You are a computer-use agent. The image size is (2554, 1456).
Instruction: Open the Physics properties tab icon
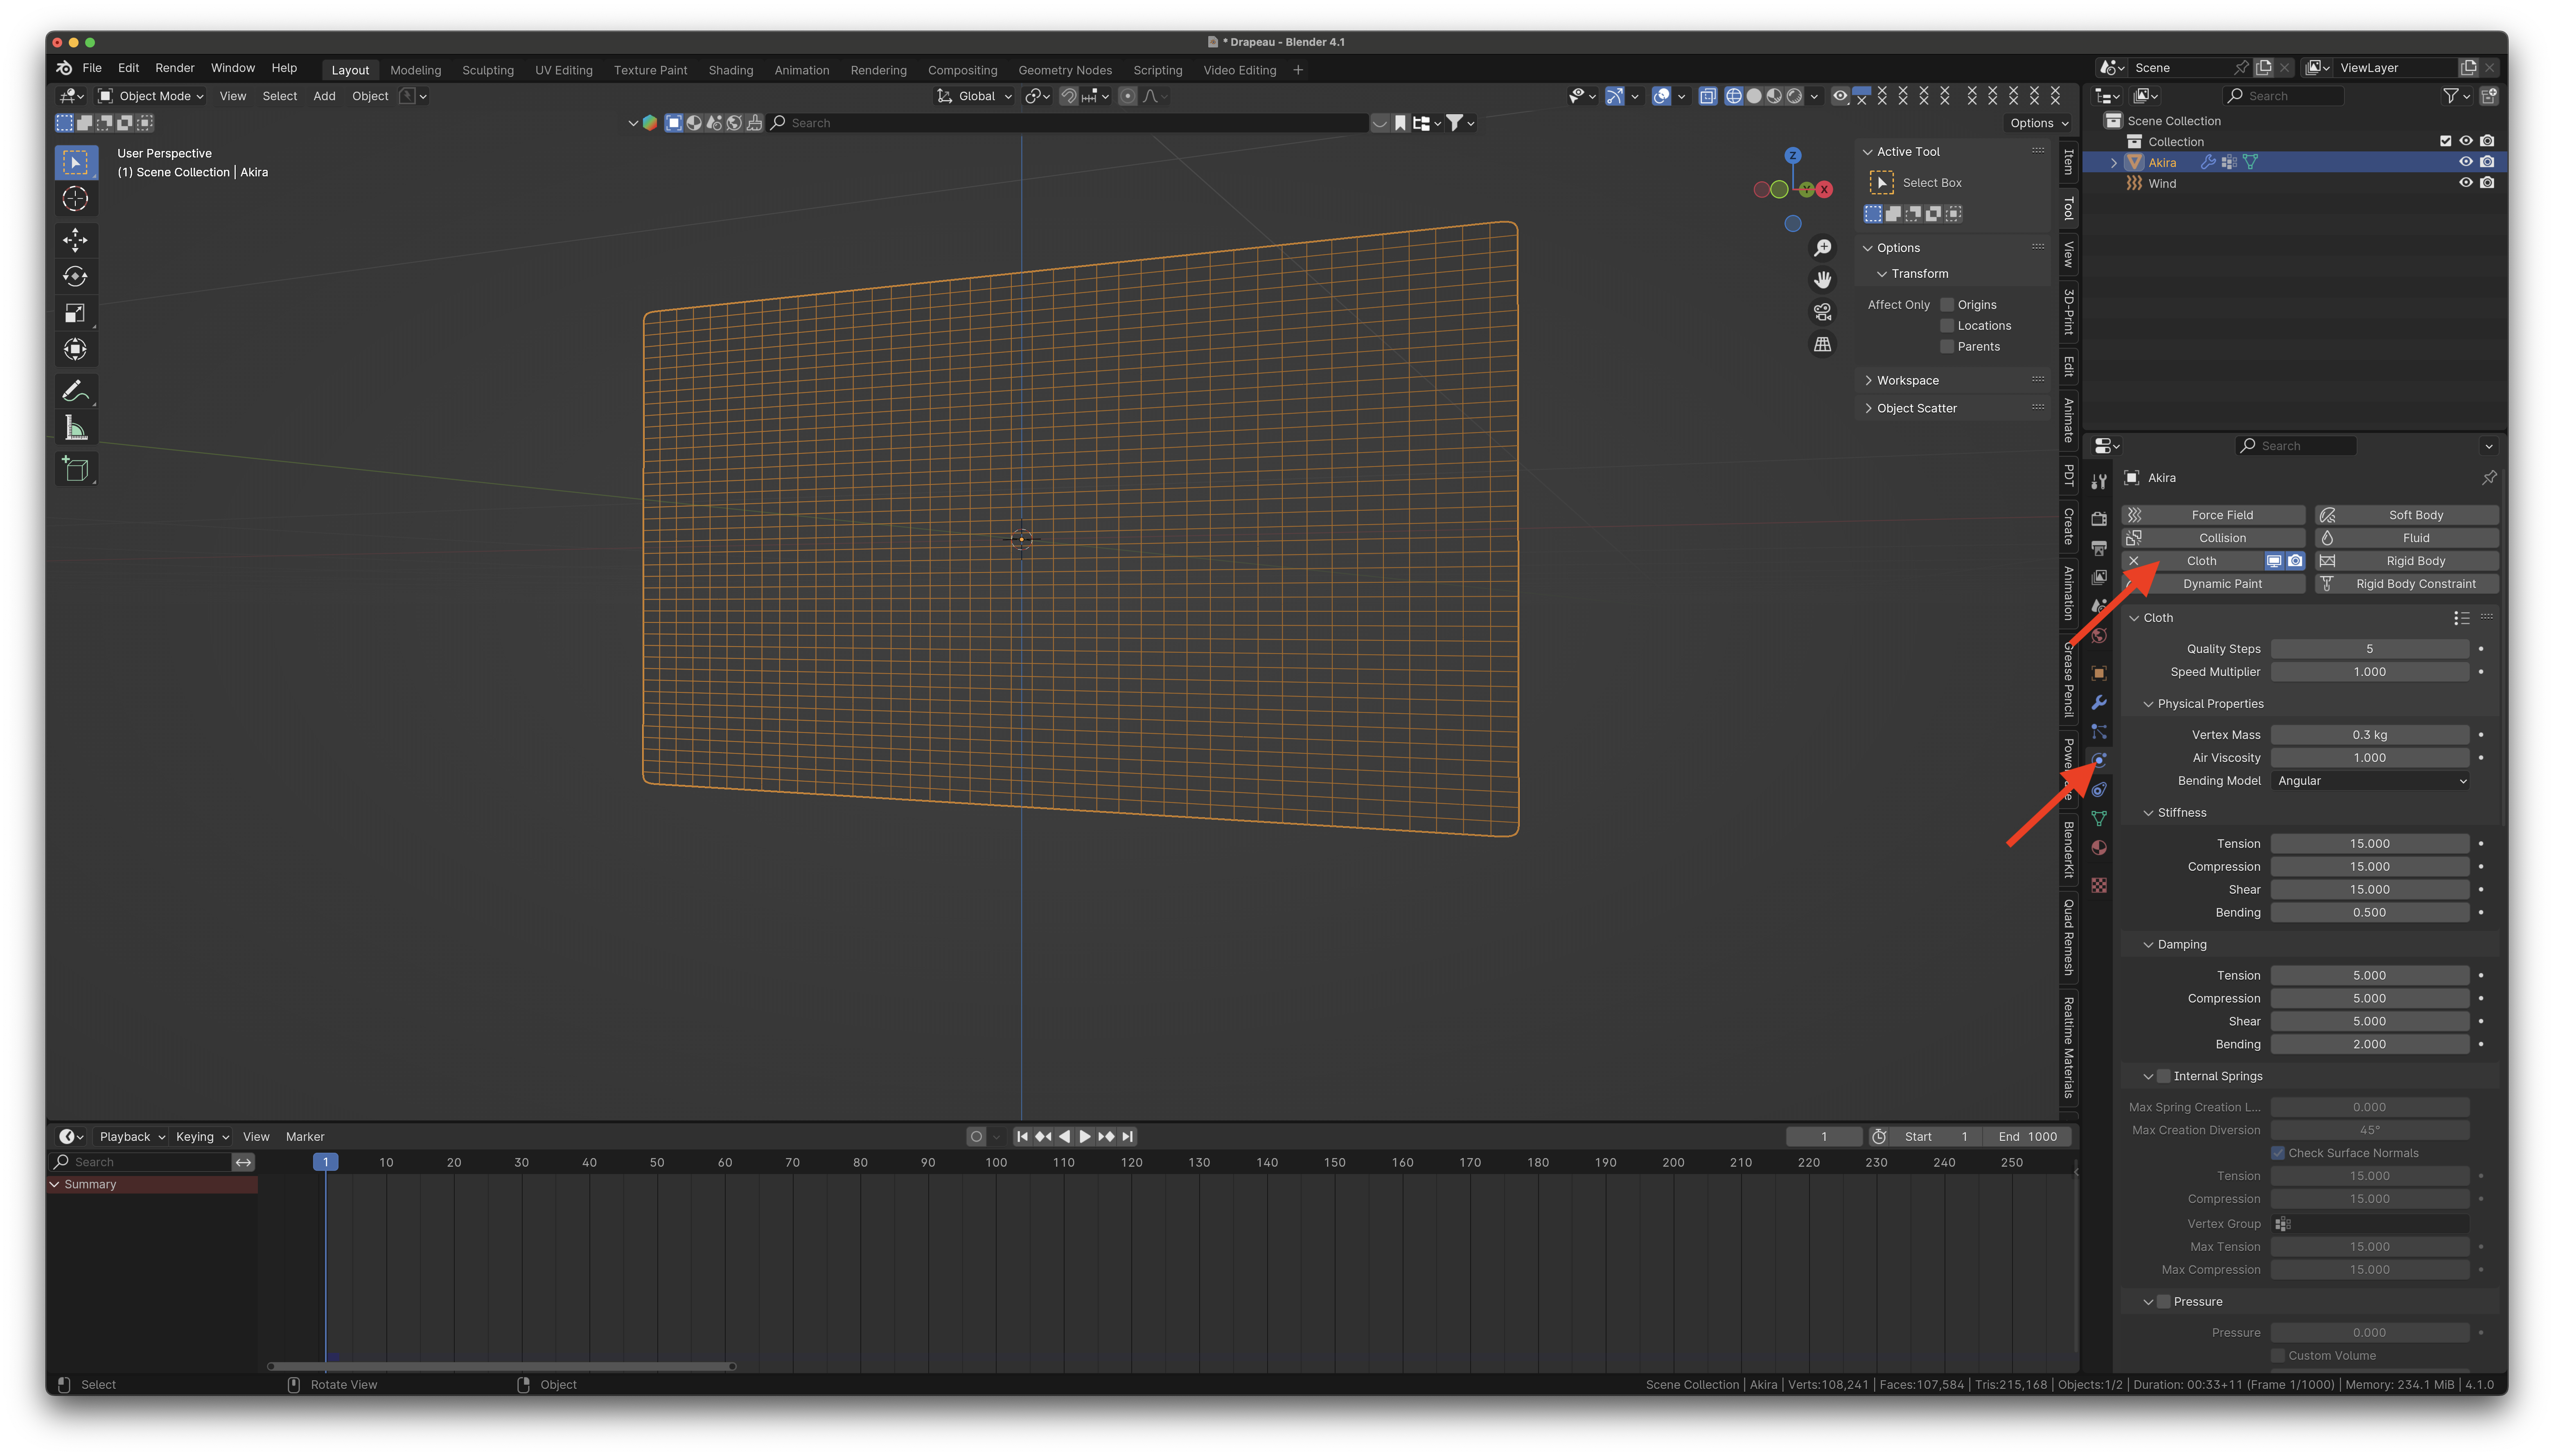2099,760
